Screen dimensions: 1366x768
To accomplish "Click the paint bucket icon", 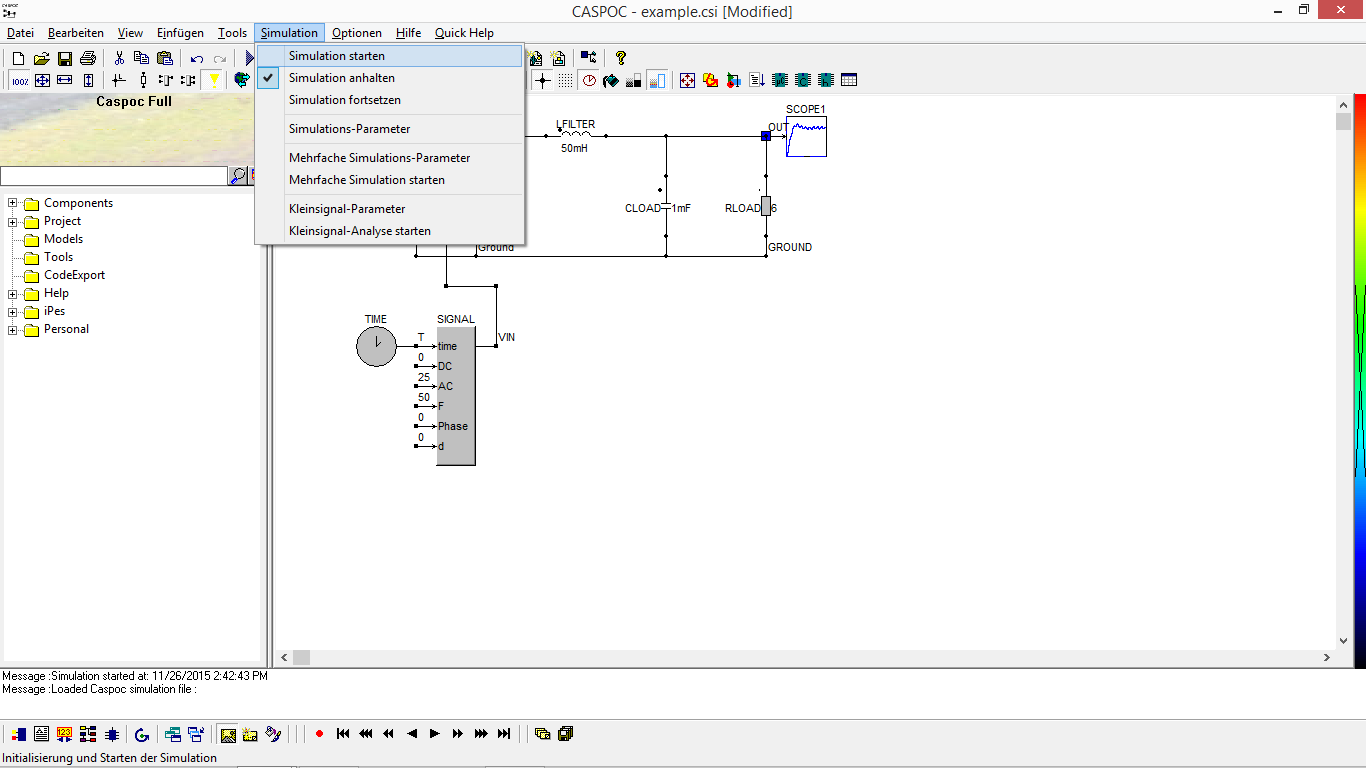I will [611, 80].
